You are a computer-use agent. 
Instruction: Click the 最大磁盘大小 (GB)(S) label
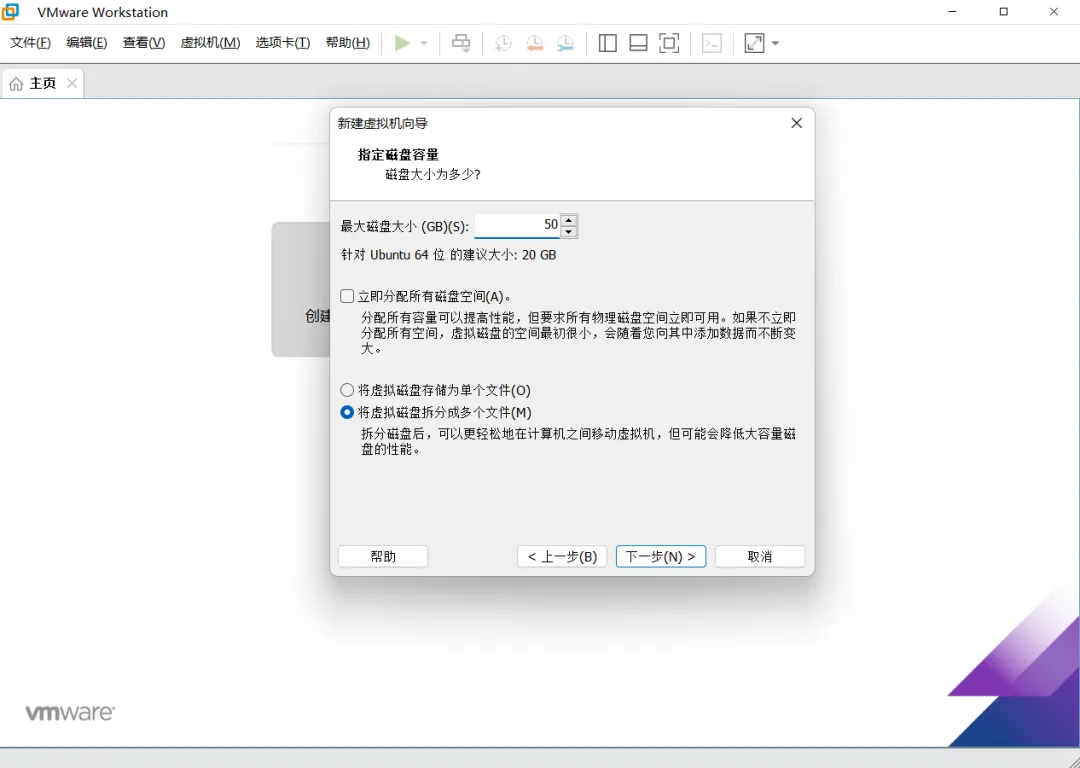coord(404,226)
